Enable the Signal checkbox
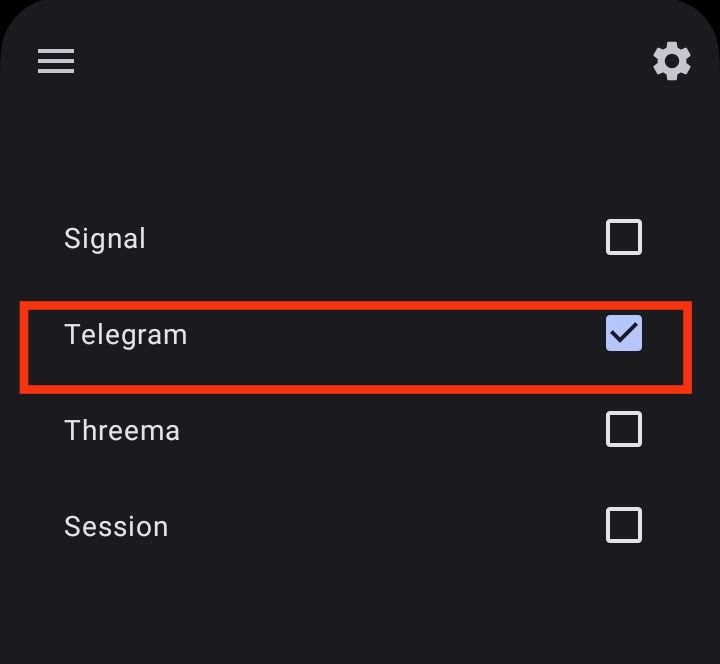This screenshot has width=720, height=664. coord(624,238)
